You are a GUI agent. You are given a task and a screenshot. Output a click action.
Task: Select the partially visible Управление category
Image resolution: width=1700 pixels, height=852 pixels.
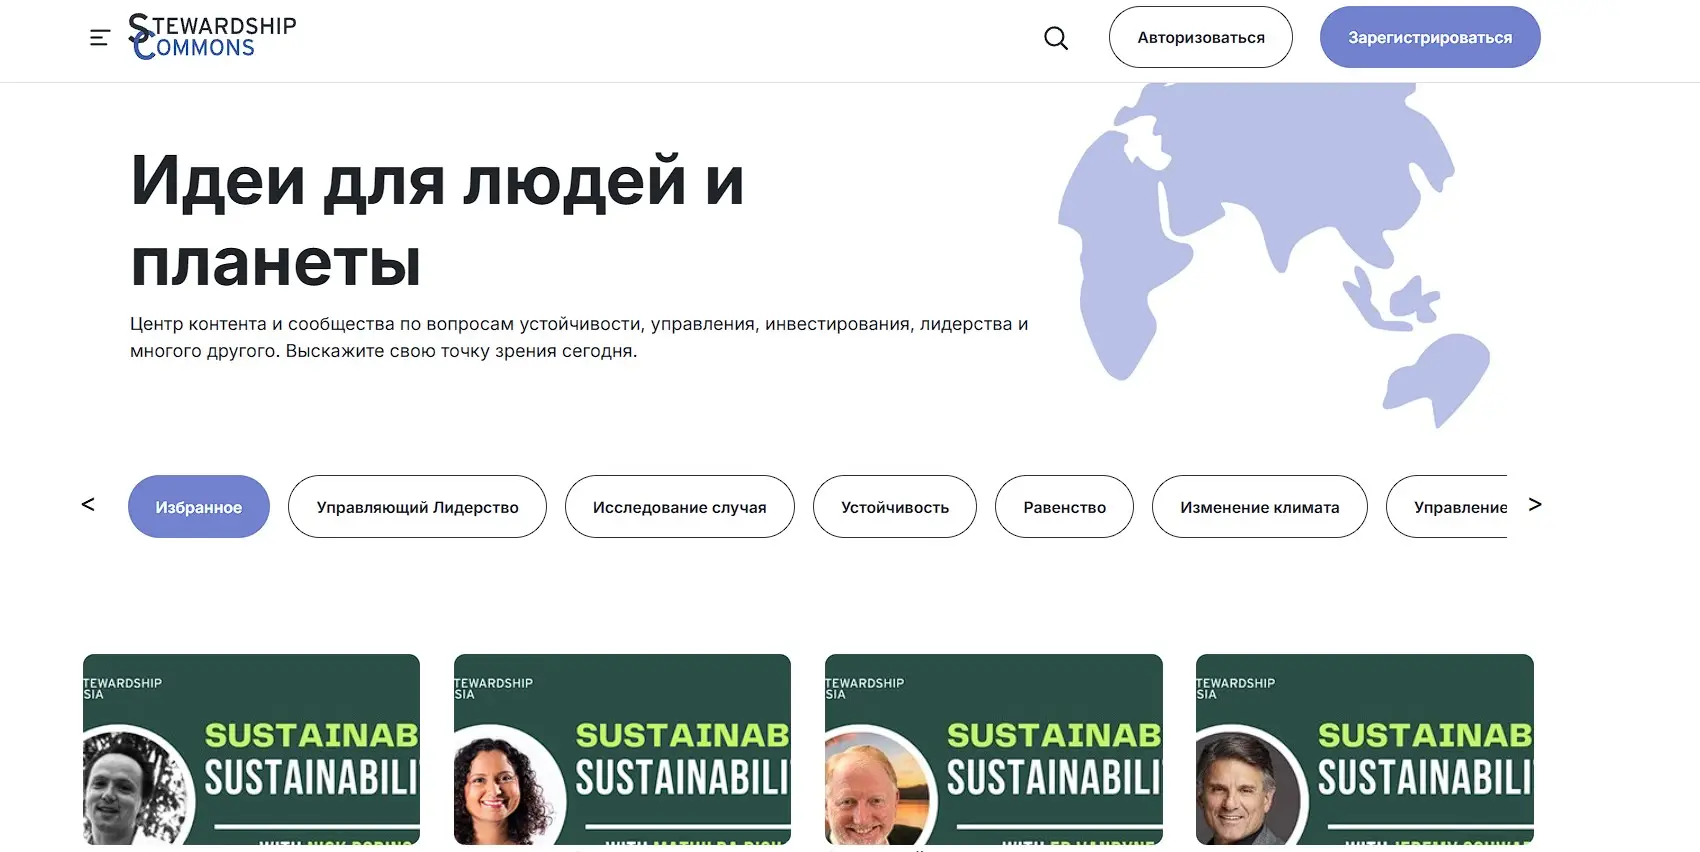coord(1447,506)
